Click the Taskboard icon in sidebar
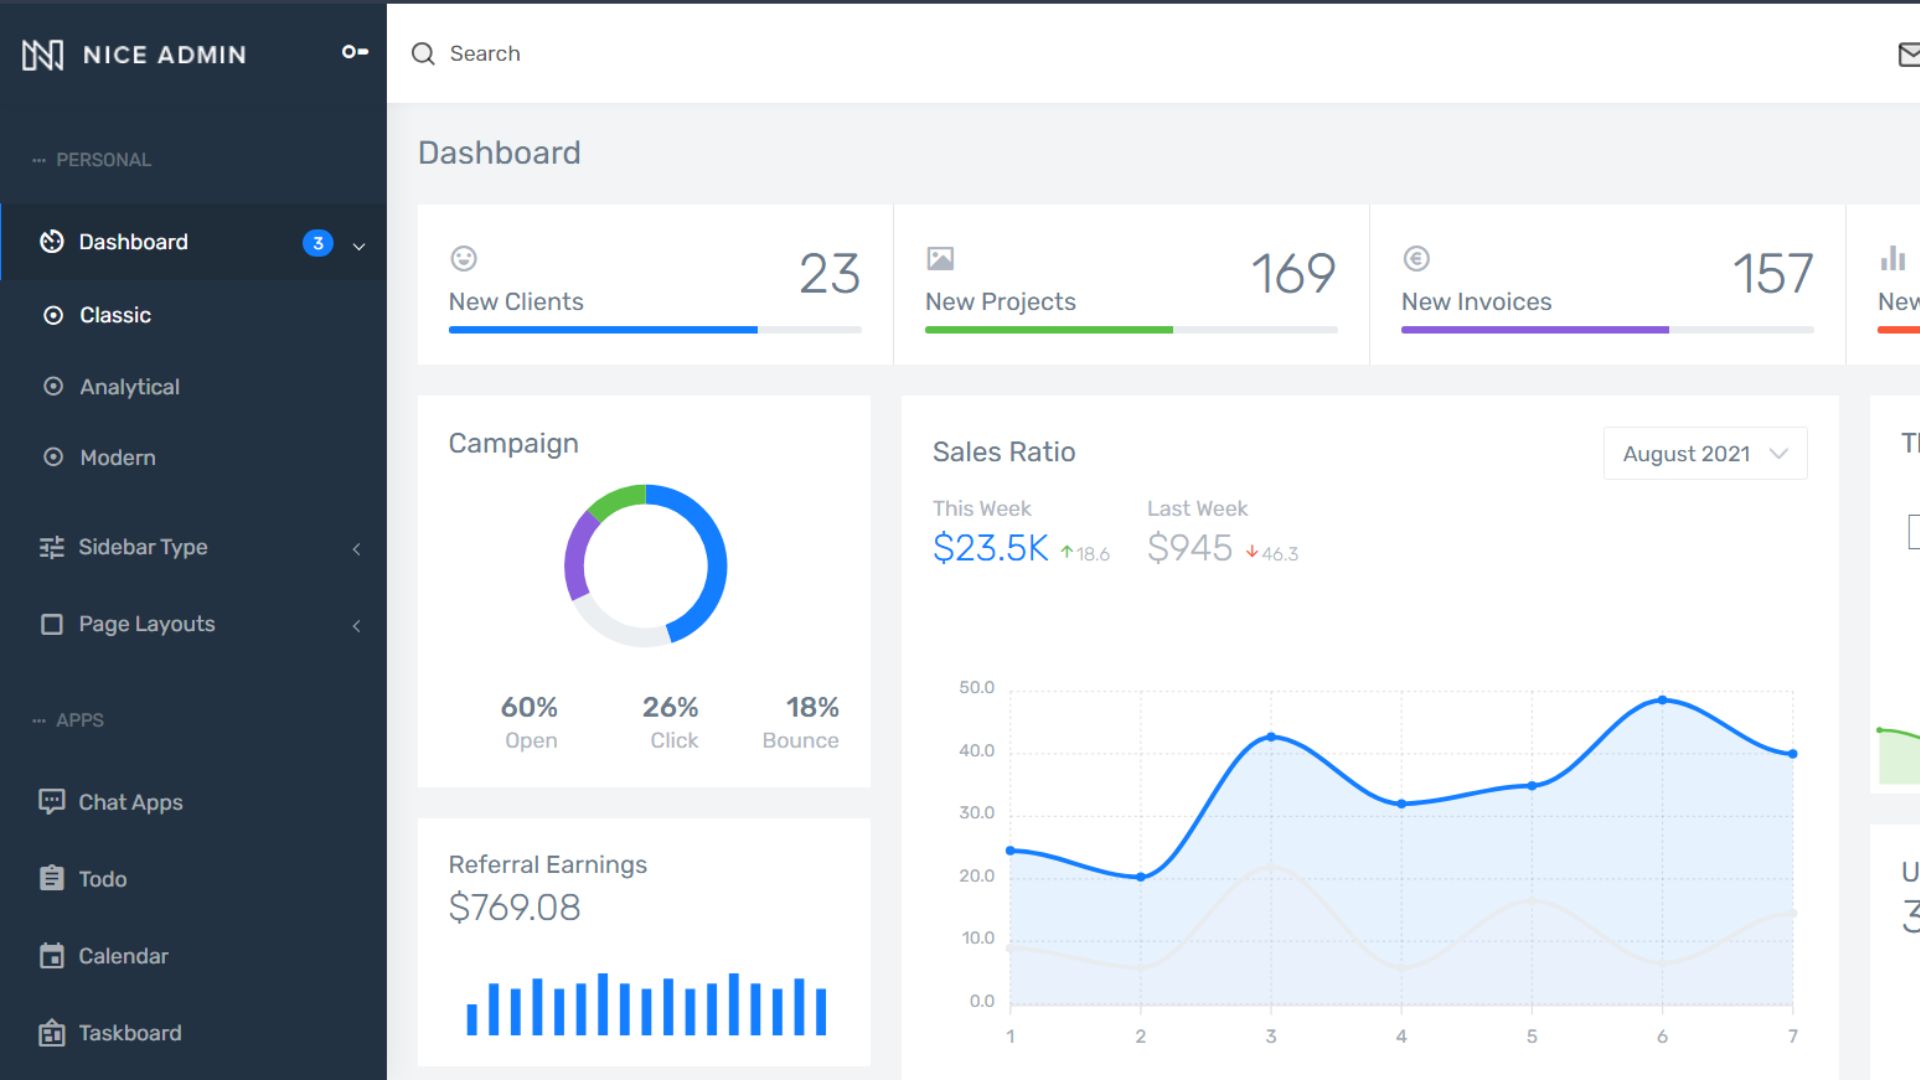The height and width of the screenshot is (1080, 1920). point(51,1033)
